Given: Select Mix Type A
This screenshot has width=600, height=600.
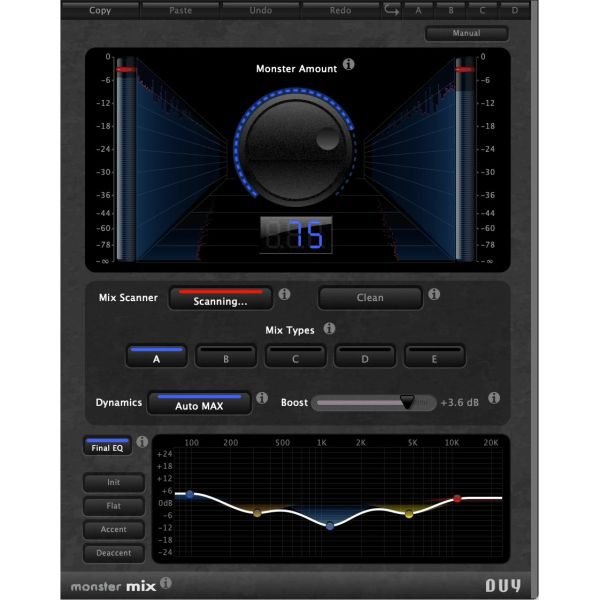Looking at the screenshot, I should tap(157, 356).
